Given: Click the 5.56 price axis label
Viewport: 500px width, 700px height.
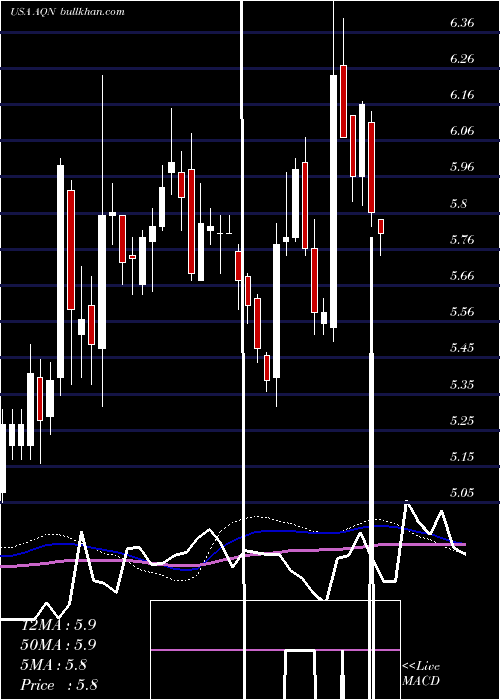Looking at the screenshot, I should point(462,311).
